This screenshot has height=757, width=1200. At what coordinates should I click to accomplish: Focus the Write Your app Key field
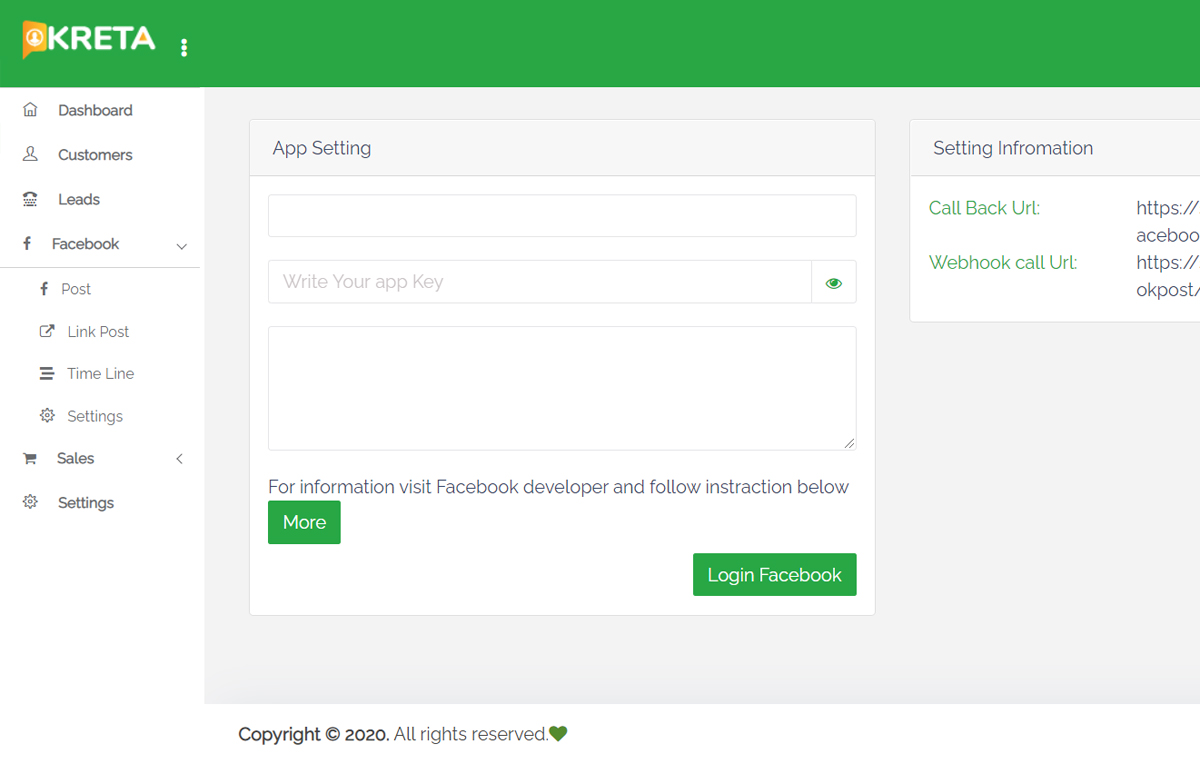coord(539,282)
